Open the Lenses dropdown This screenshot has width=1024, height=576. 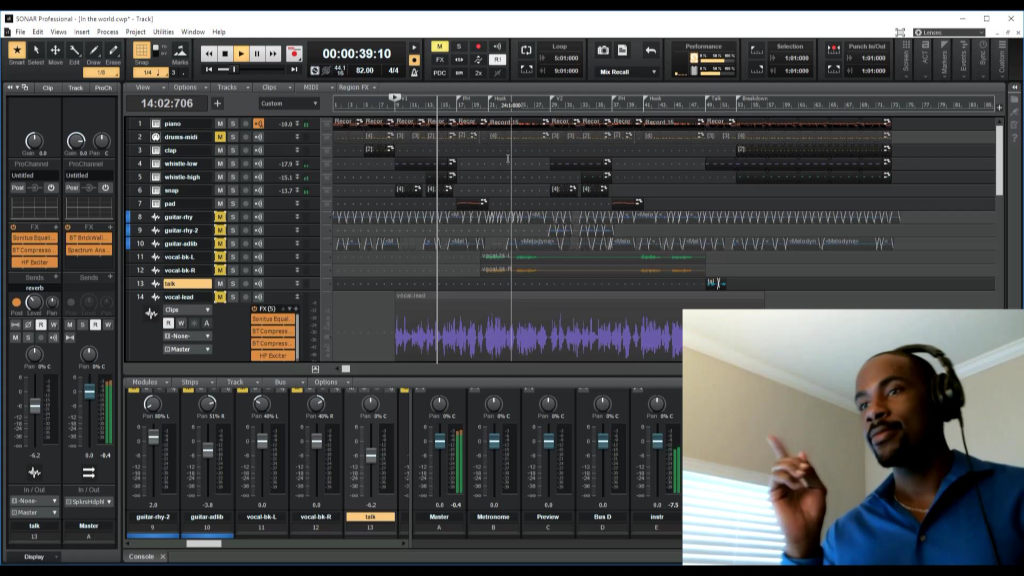tap(950, 32)
